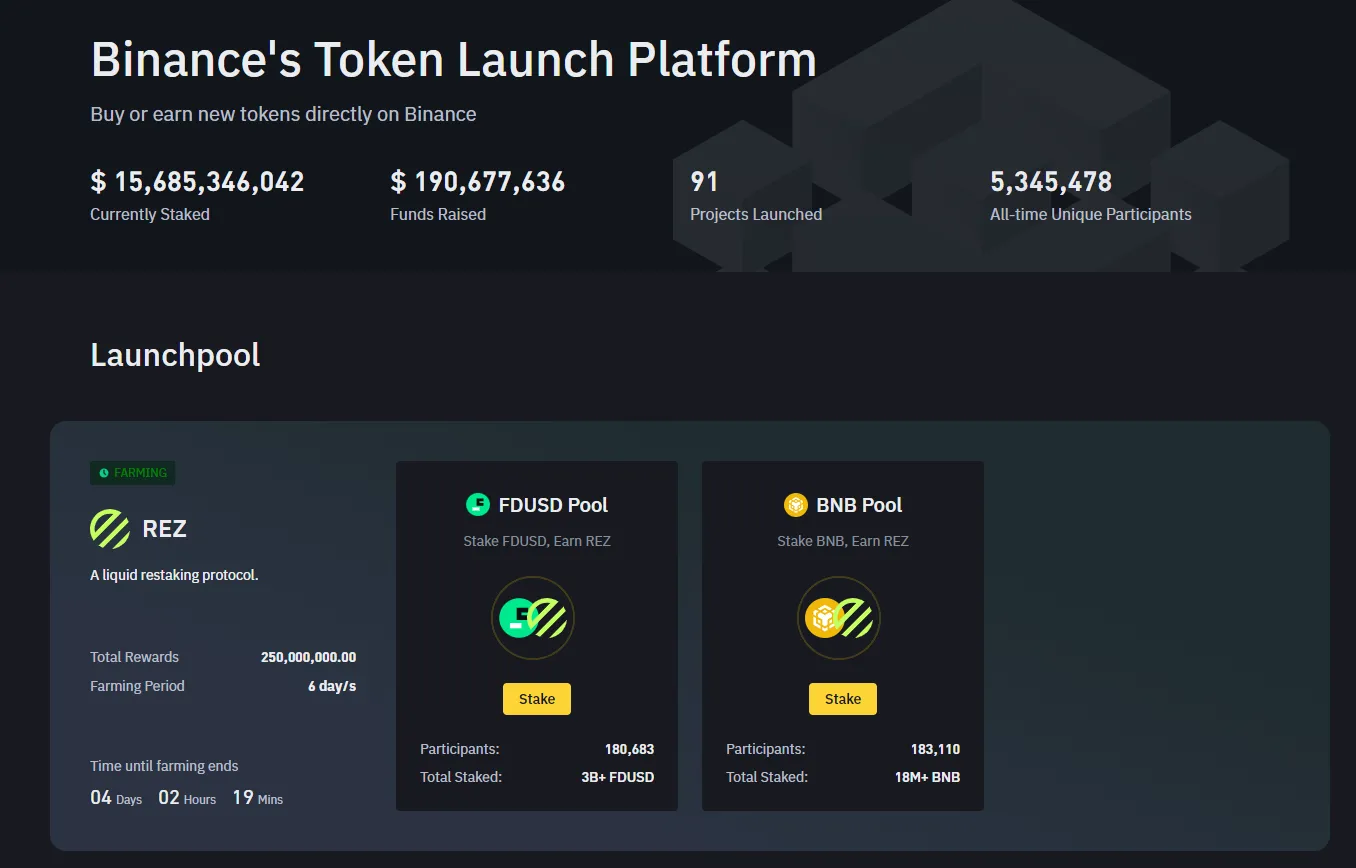
Task: Open the FDUSD Pool title
Action: pos(553,505)
